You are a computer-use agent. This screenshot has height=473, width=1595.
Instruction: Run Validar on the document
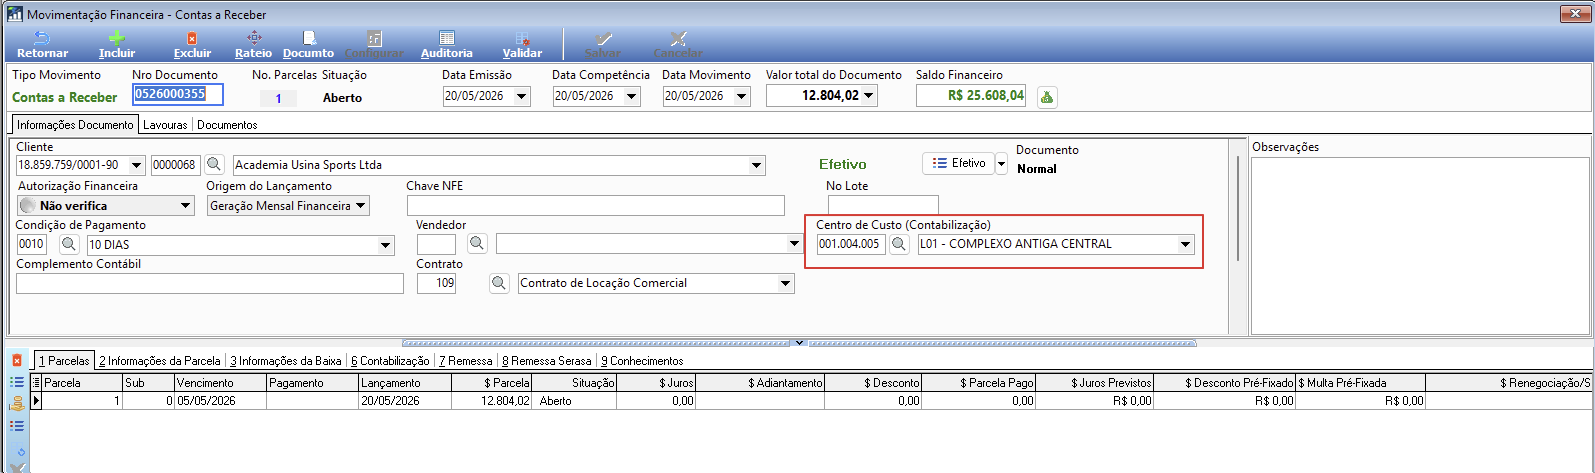(x=522, y=44)
